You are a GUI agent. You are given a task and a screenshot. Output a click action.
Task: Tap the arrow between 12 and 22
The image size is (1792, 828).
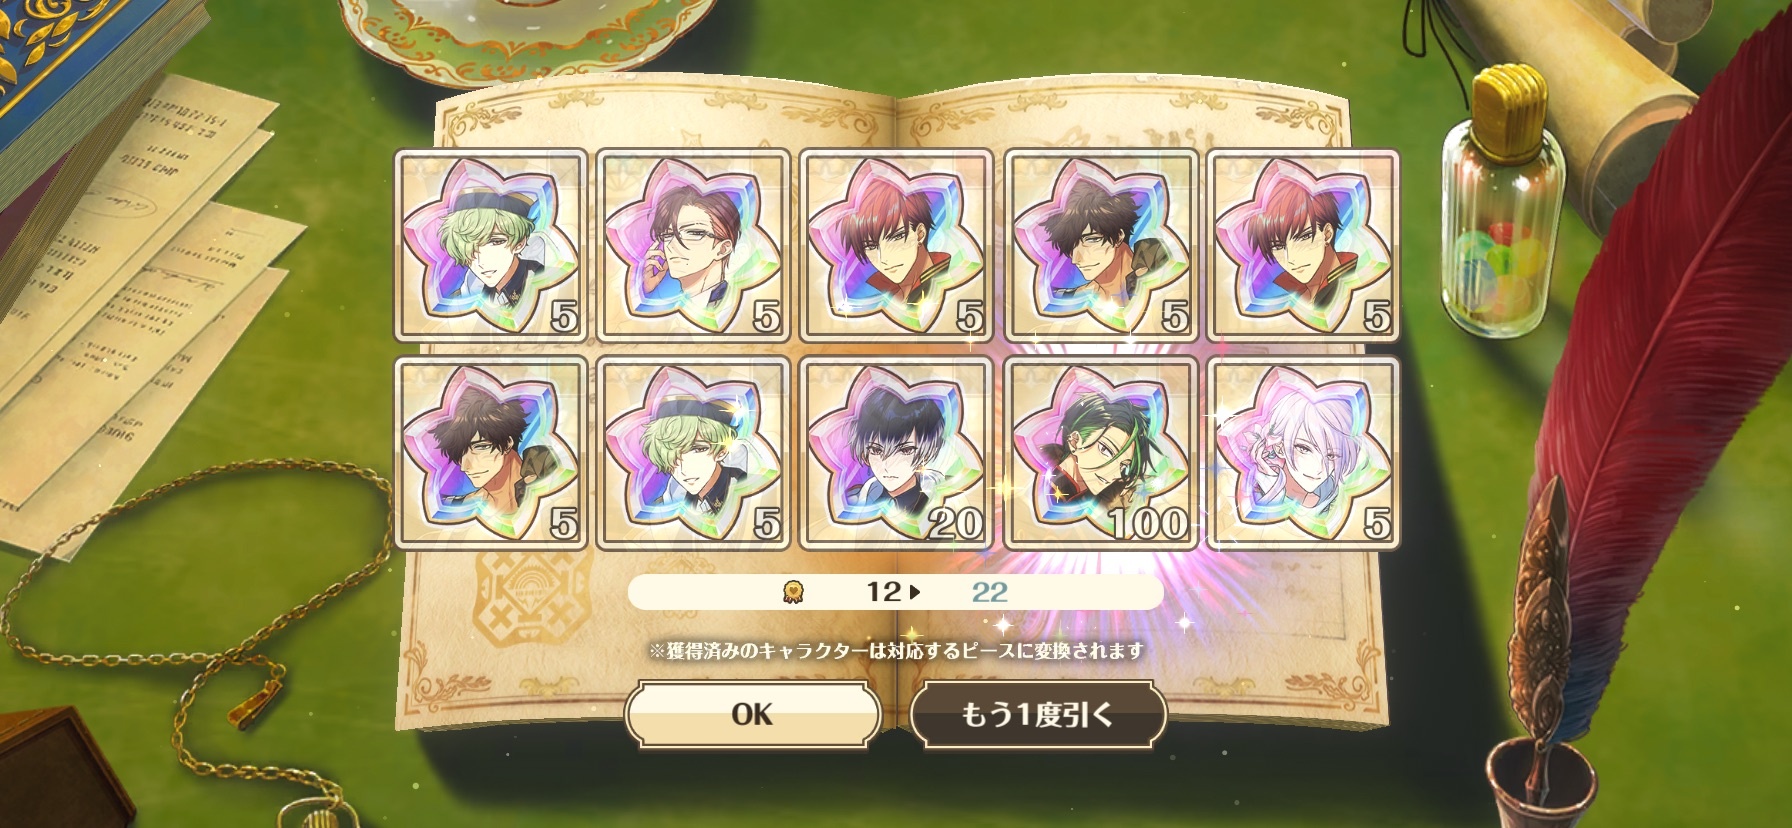click(916, 592)
